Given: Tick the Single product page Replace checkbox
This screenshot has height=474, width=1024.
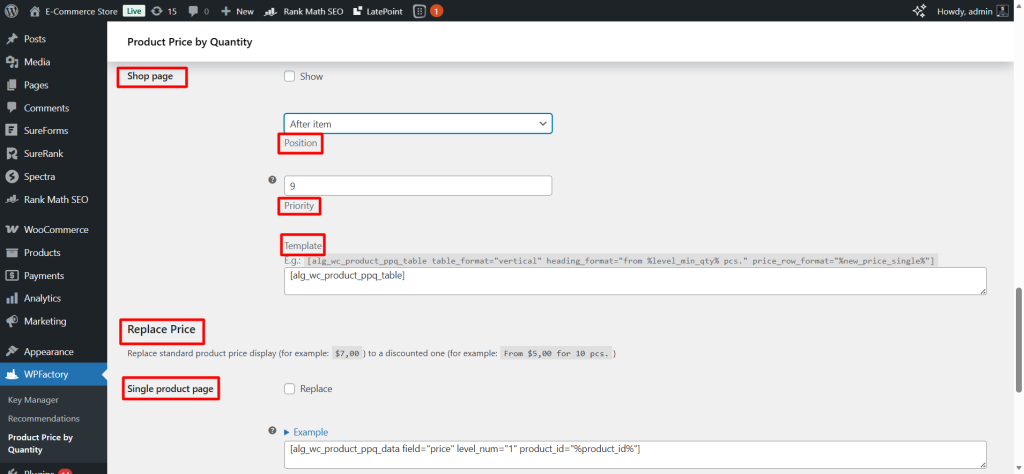Looking at the screenshot, I should pyautogui.click(x=290, y=388).
